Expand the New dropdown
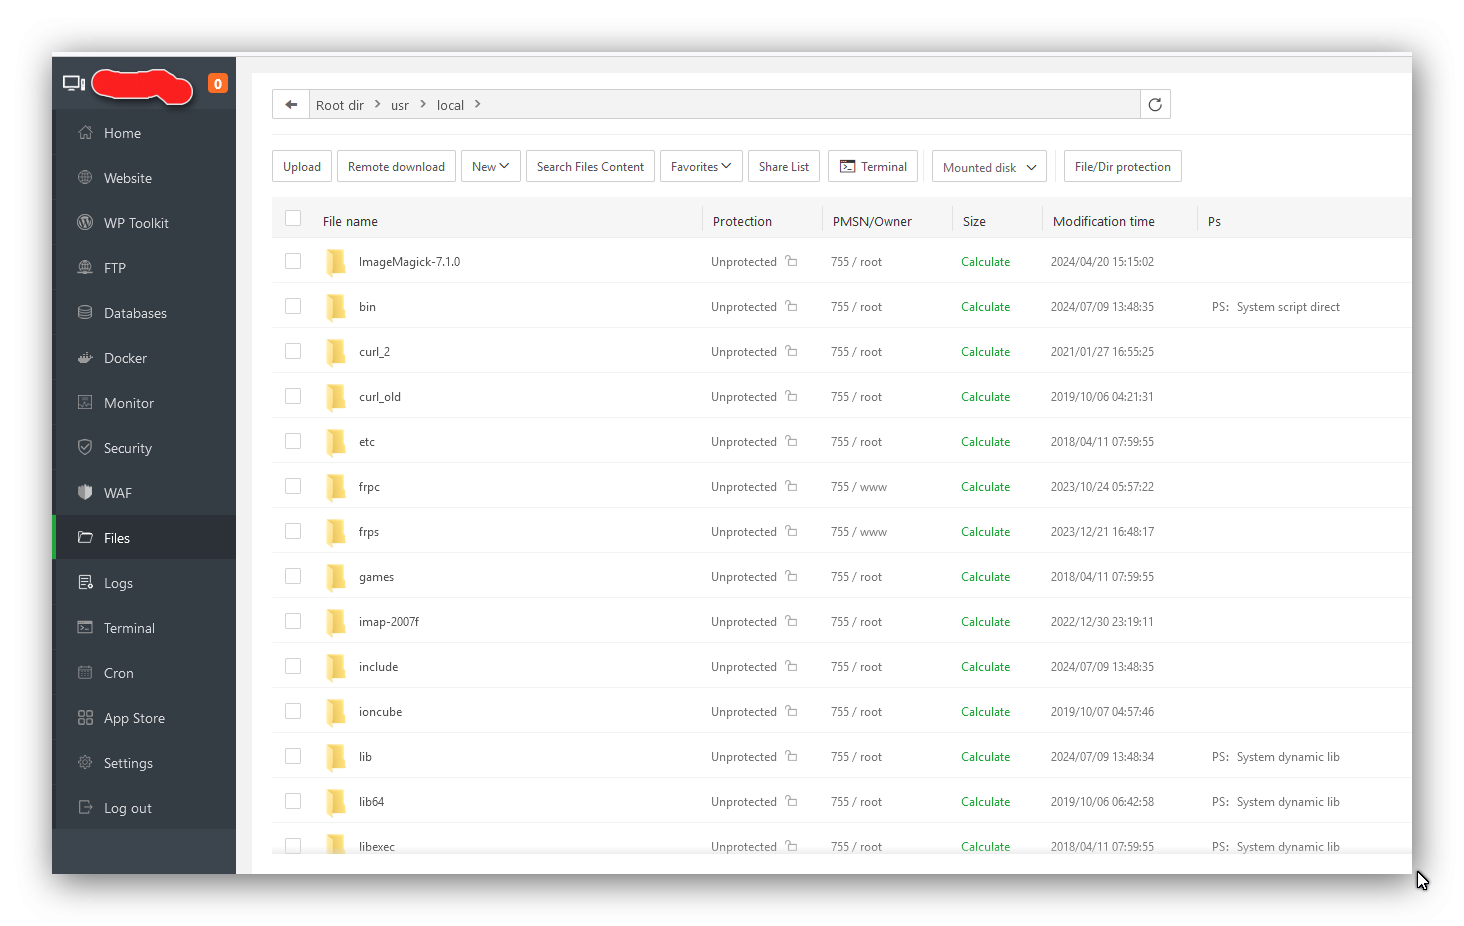 coord(491,167)
